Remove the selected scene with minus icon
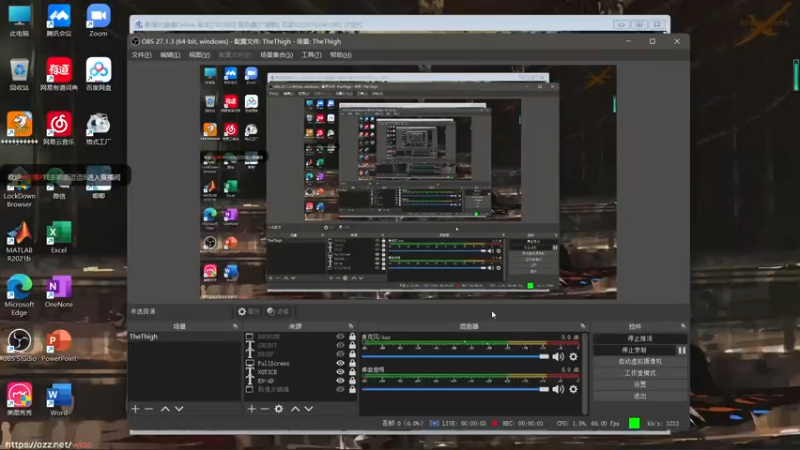This screenshot has height=450, width=800. click(148, 409)
